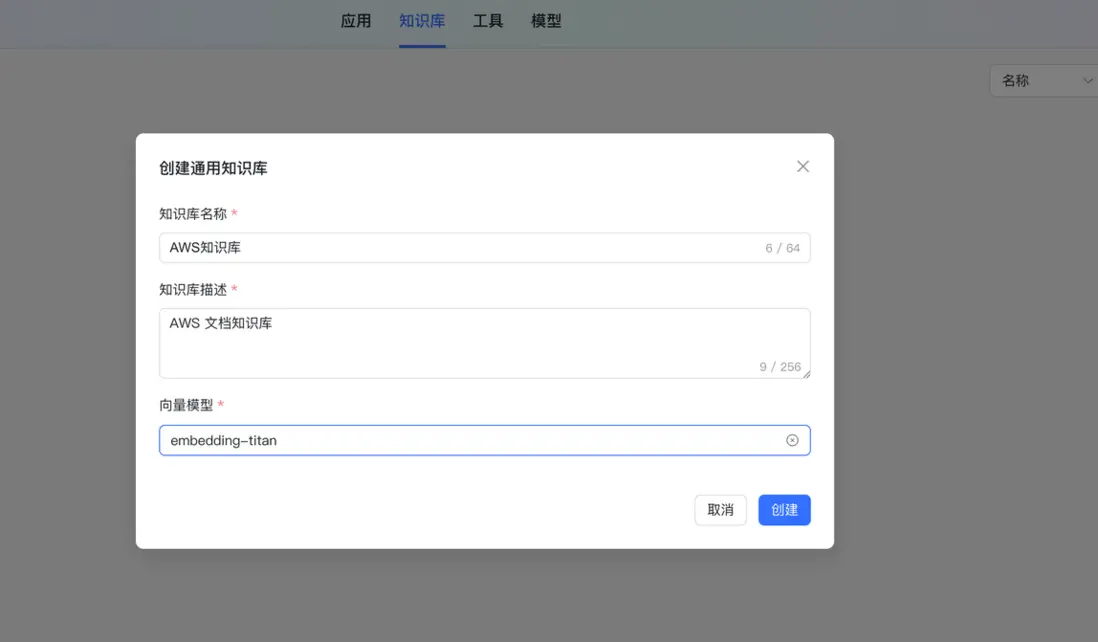
Task: Switch to the 应用 tab
Action: click(356, 21)
